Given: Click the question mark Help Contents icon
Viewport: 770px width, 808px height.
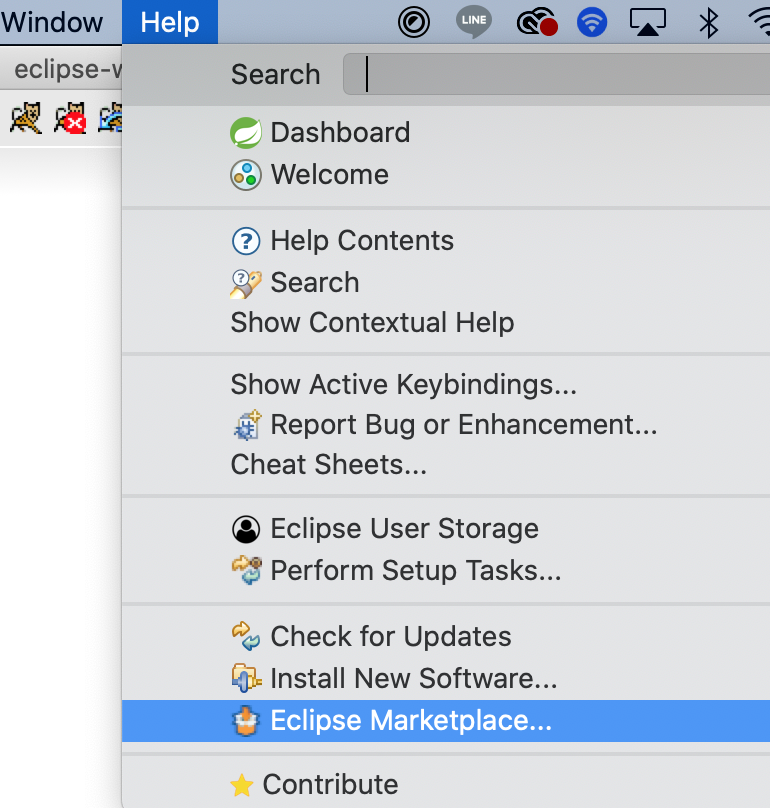Looking at the screenshot, I should pyautogui.click(x=246, y=241).
